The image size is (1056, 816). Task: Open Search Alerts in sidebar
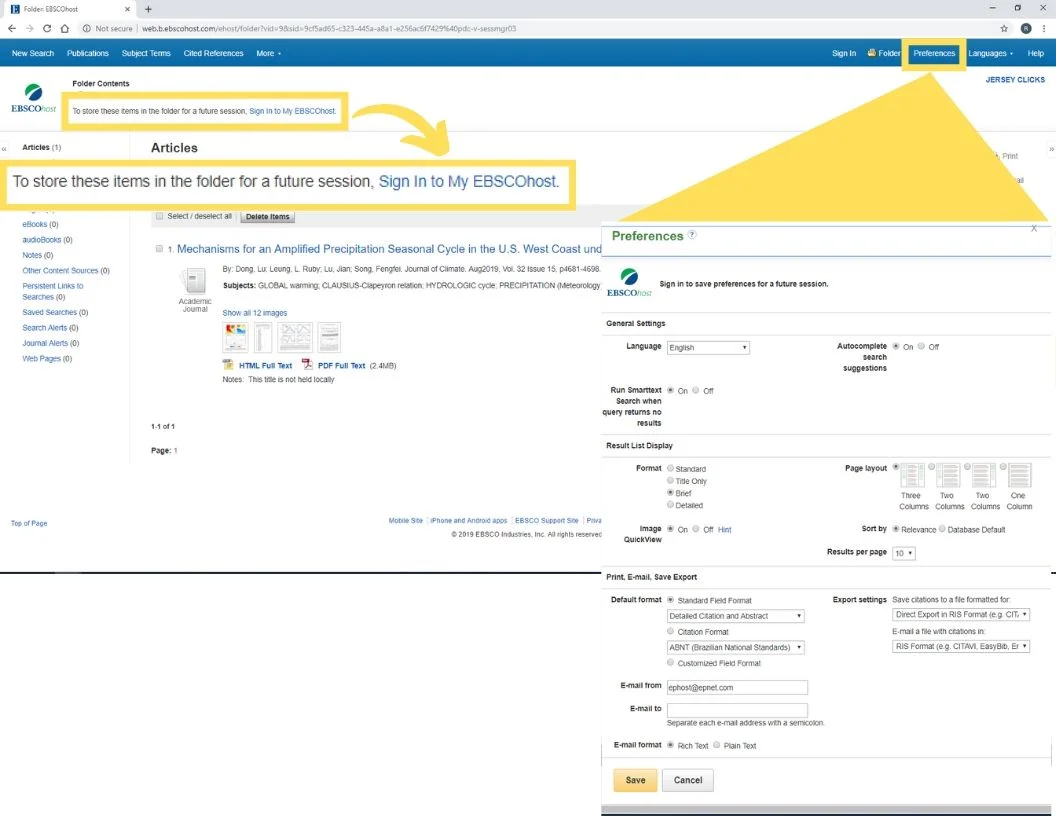pos(44,327)
